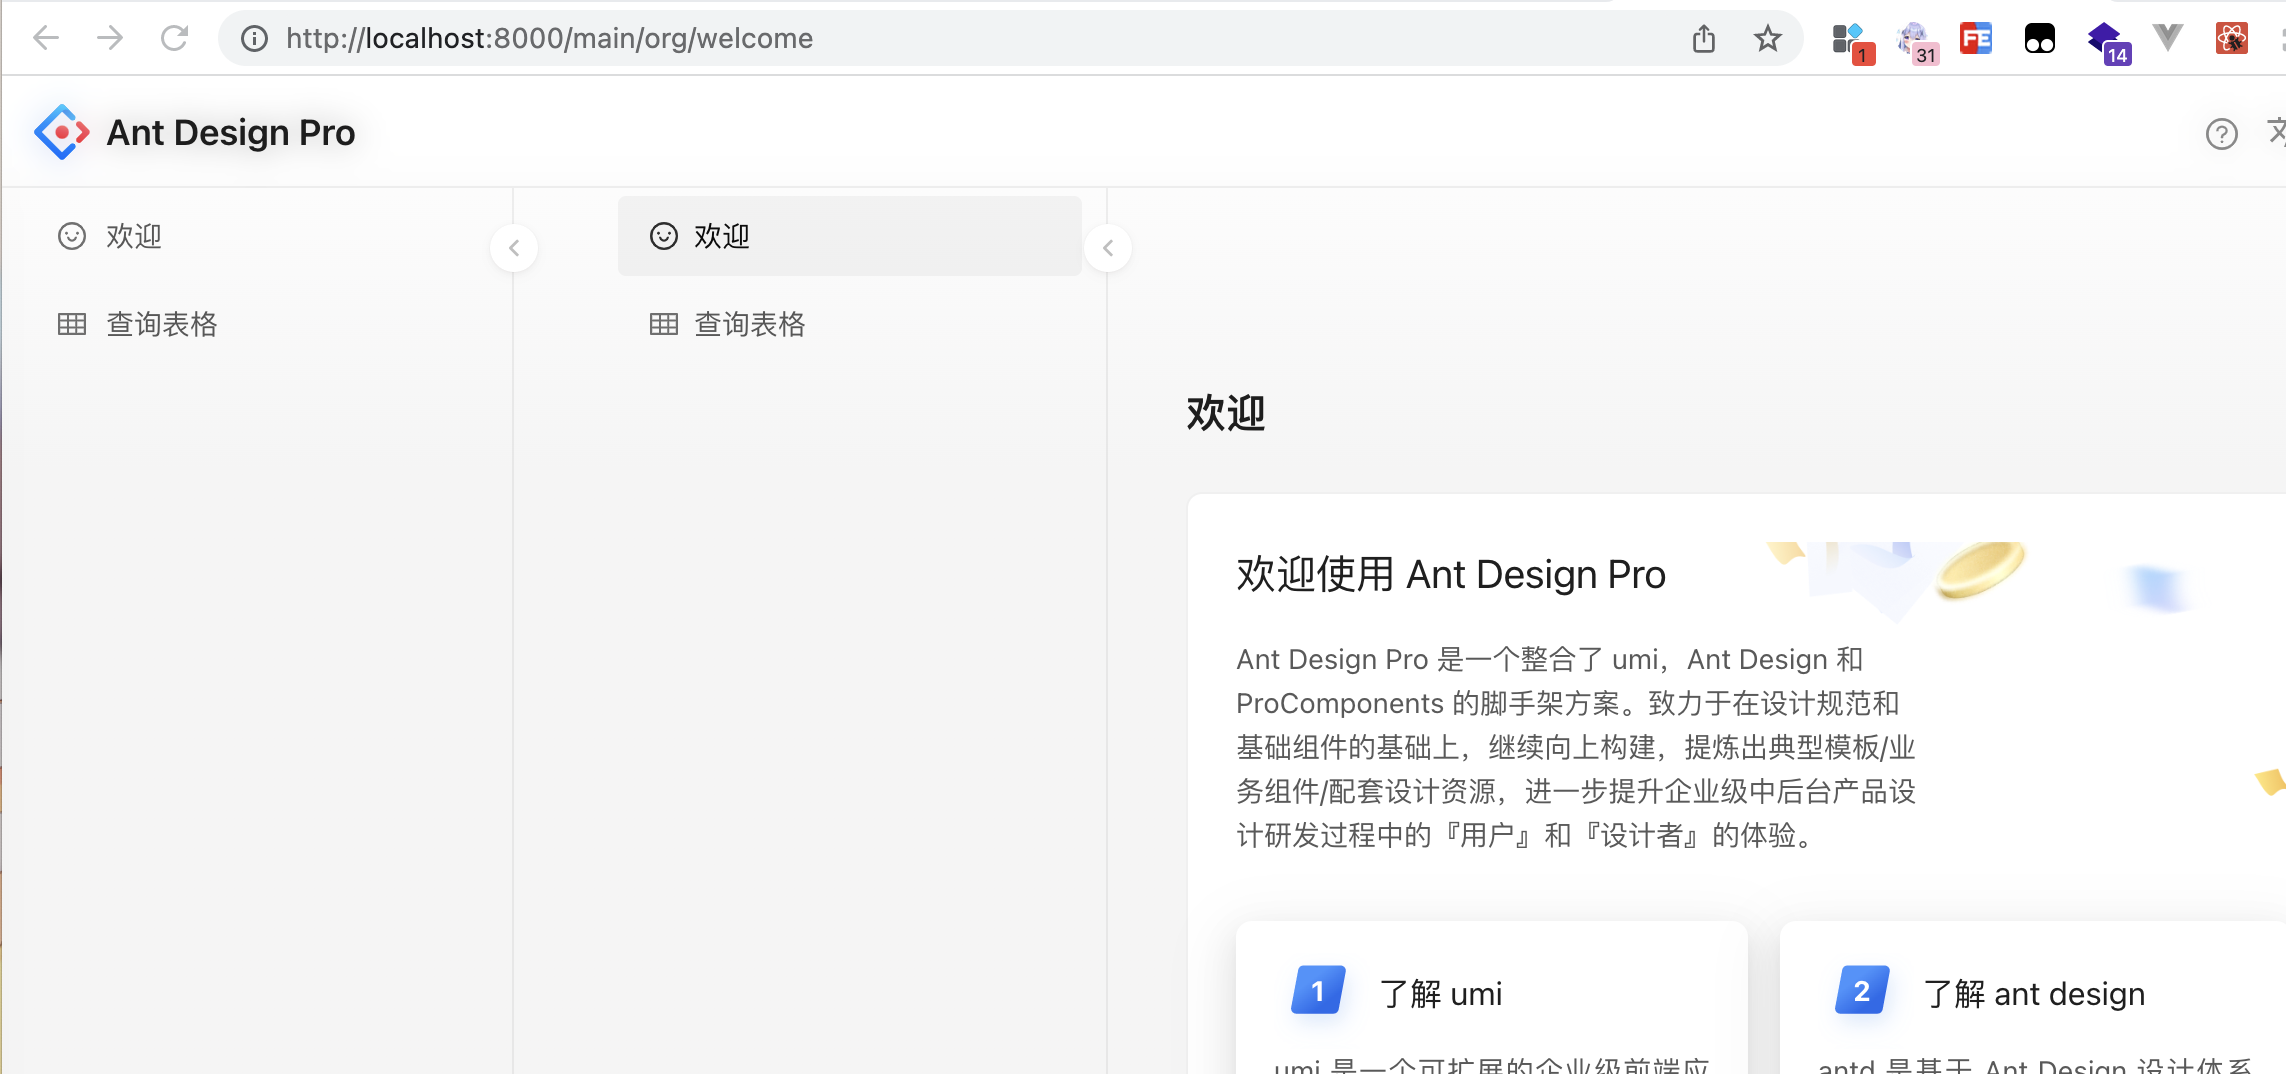
Task: Open language switcher icon in header
Action: [x=2277, y=133]
